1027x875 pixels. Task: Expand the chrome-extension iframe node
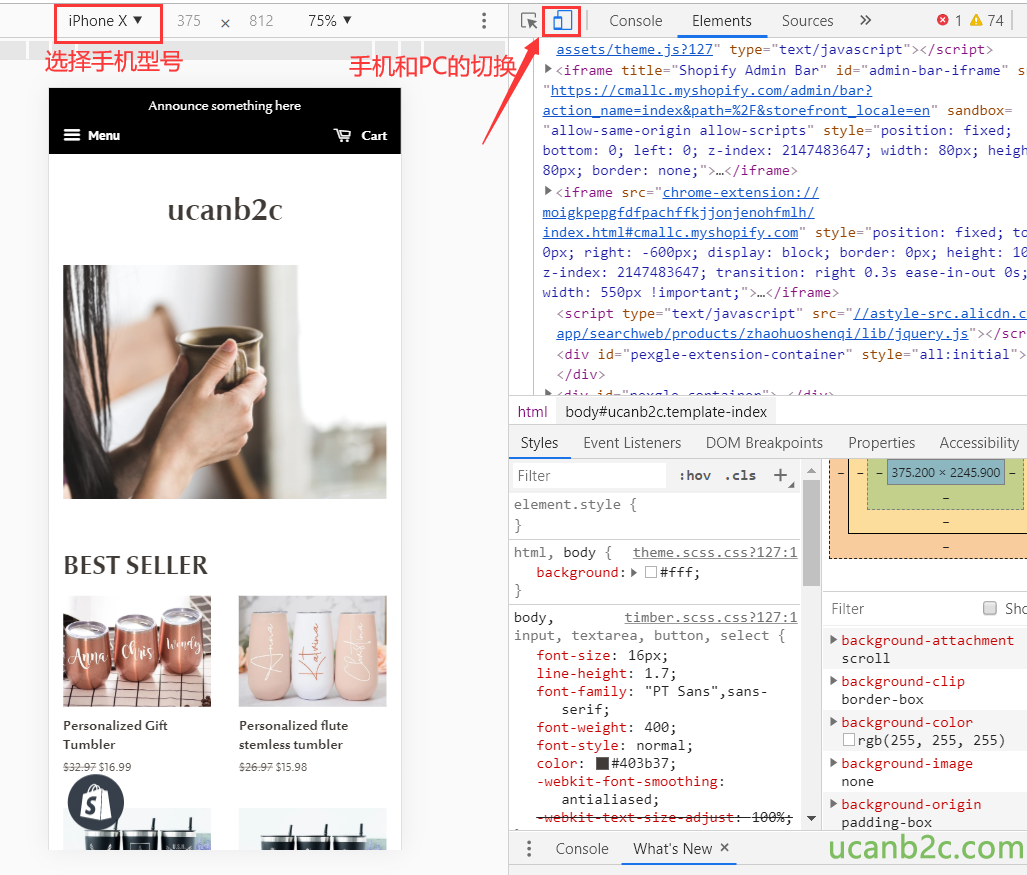point(548,191)
